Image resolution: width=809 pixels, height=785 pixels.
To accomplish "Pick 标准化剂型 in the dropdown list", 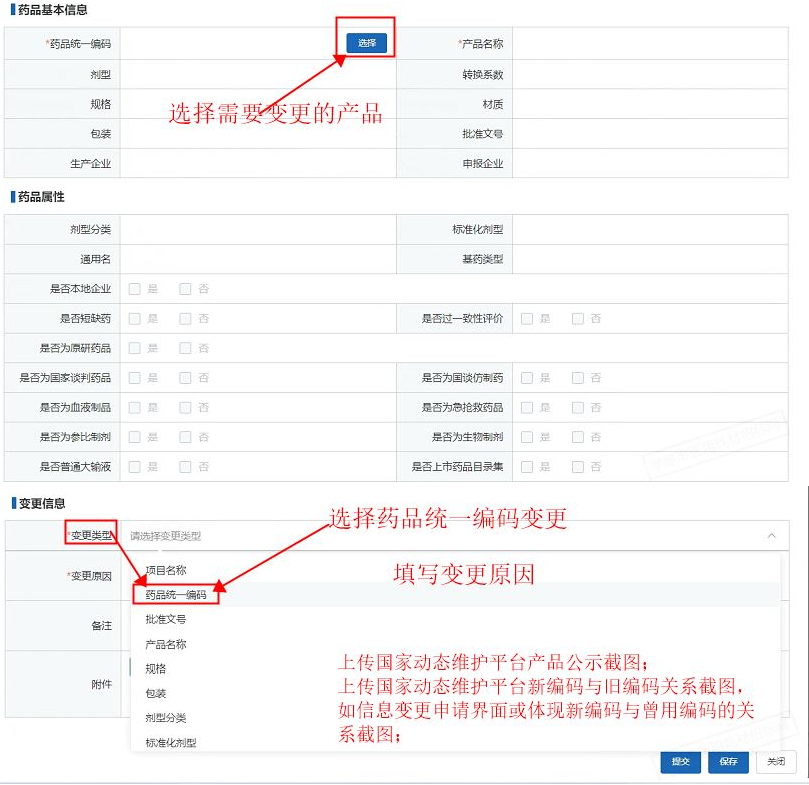I will point(171,743).
